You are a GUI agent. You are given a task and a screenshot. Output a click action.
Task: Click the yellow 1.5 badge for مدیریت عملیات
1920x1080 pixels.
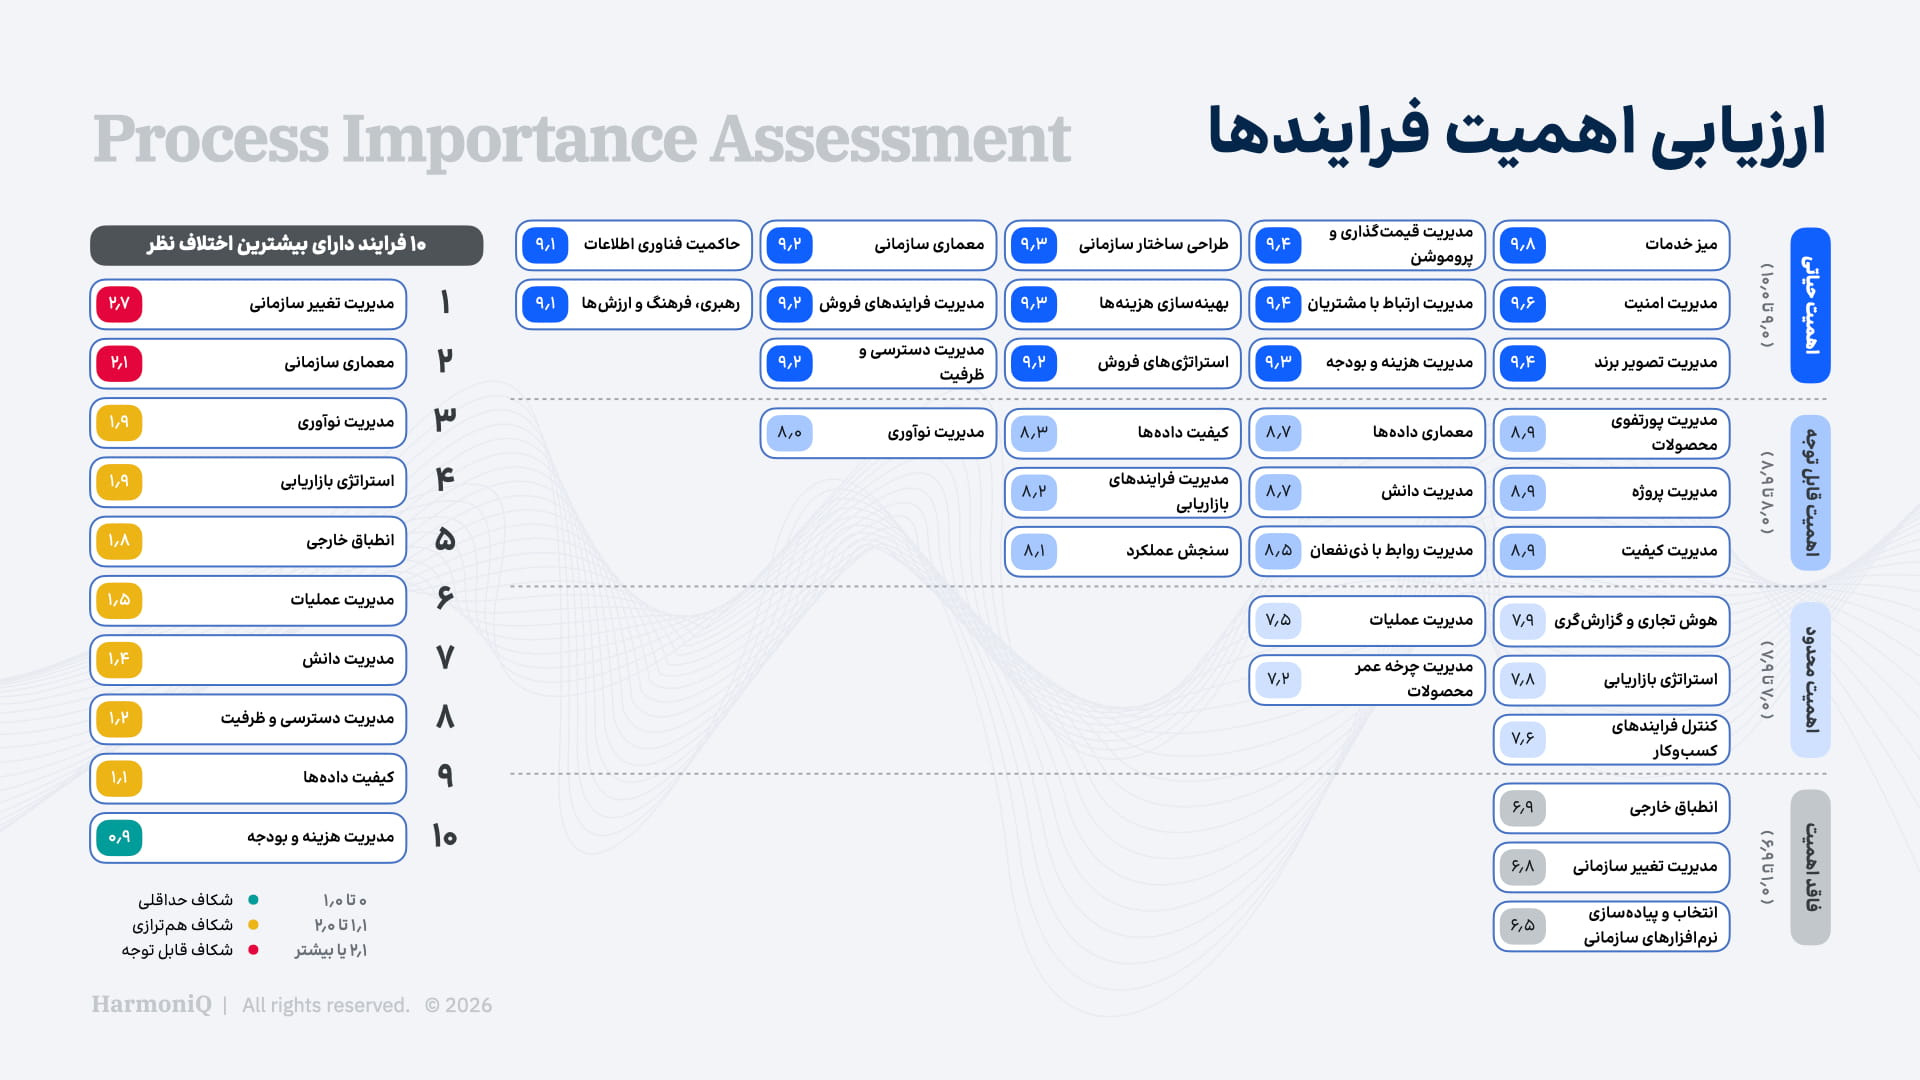[x=119, y=600]
